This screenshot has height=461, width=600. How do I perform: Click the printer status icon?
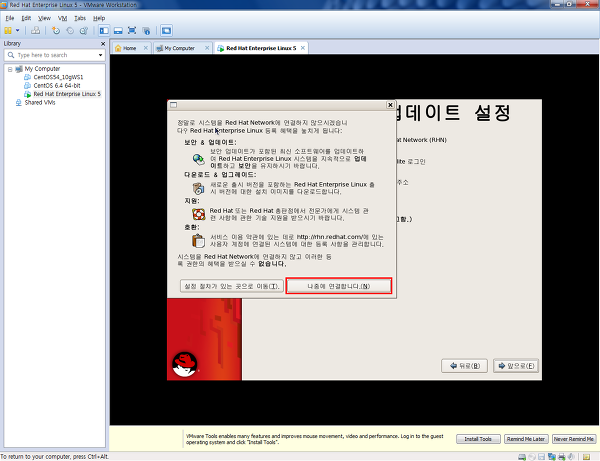(x=562, y=457)
